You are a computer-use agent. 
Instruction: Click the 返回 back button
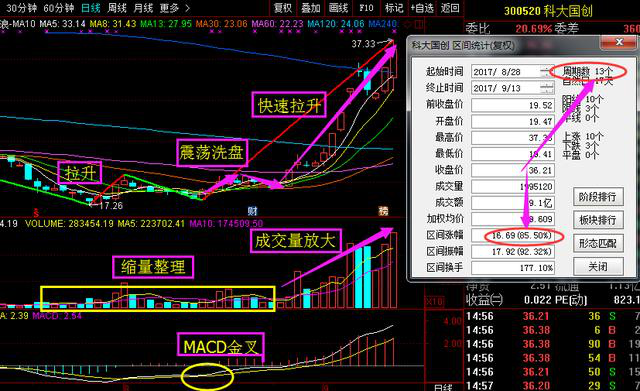click(450, 8)
